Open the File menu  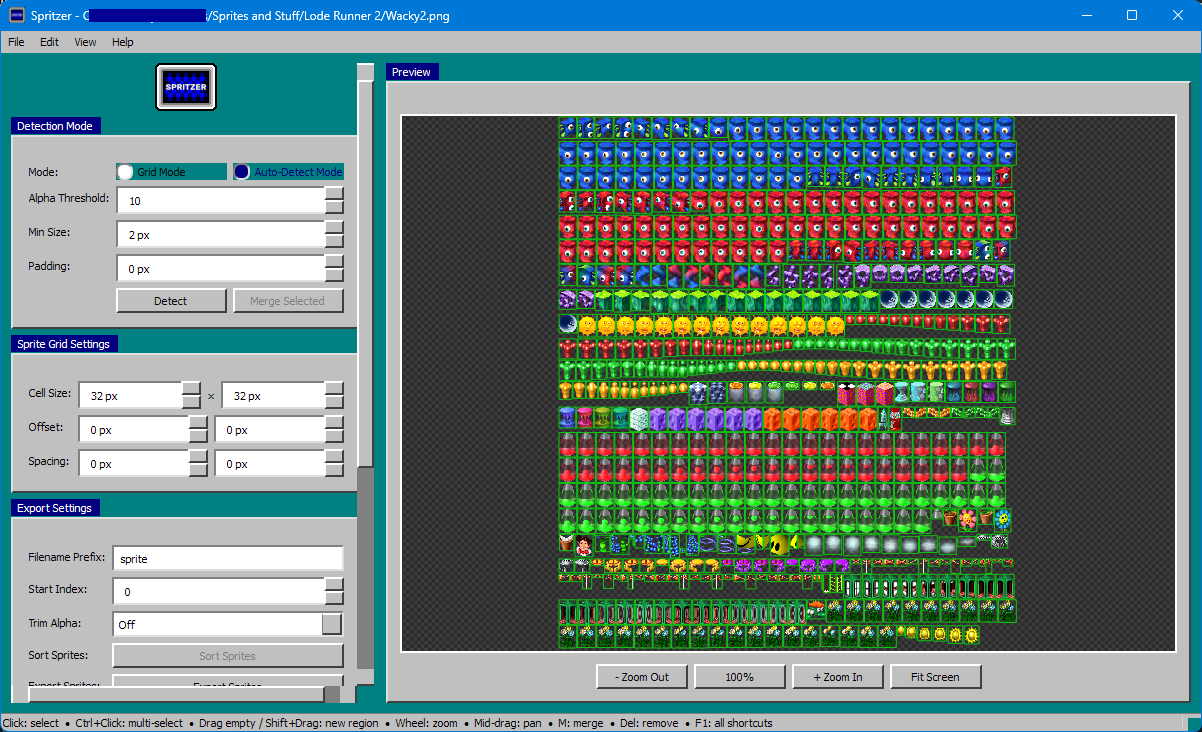pos(17,42)
